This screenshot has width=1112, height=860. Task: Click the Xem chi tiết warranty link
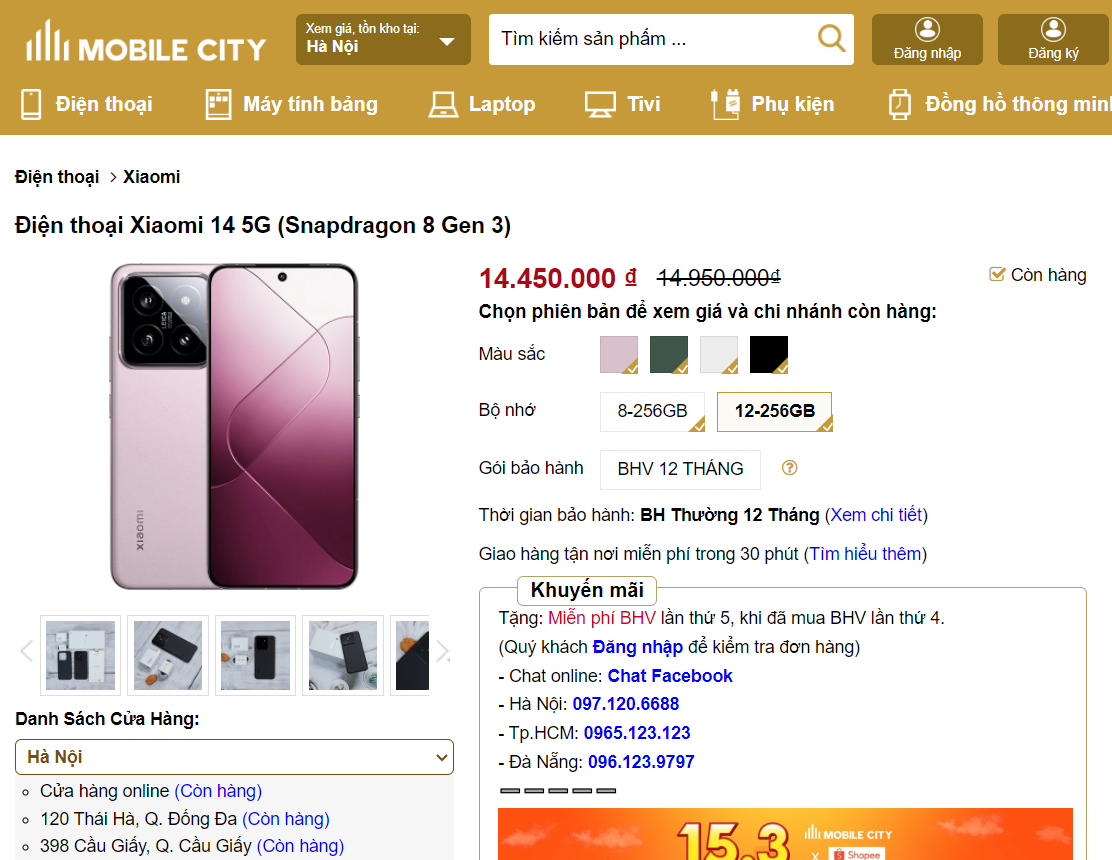[x=876, y=515]
